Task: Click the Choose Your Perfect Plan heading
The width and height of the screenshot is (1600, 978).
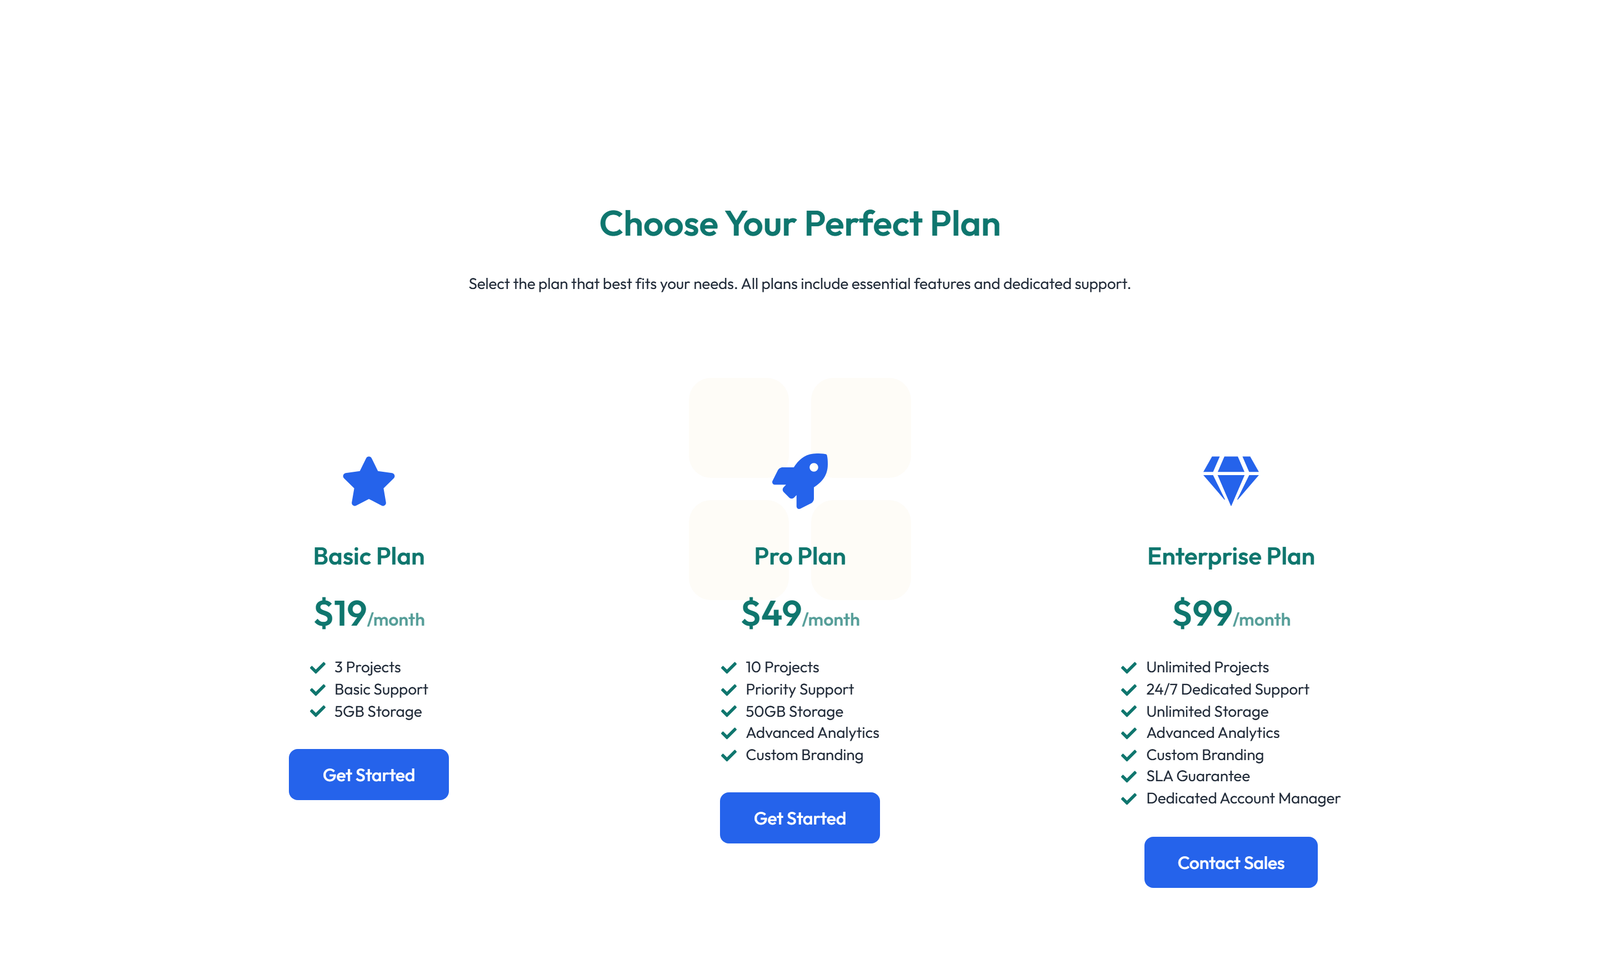Action: click(x=800, y=224)
